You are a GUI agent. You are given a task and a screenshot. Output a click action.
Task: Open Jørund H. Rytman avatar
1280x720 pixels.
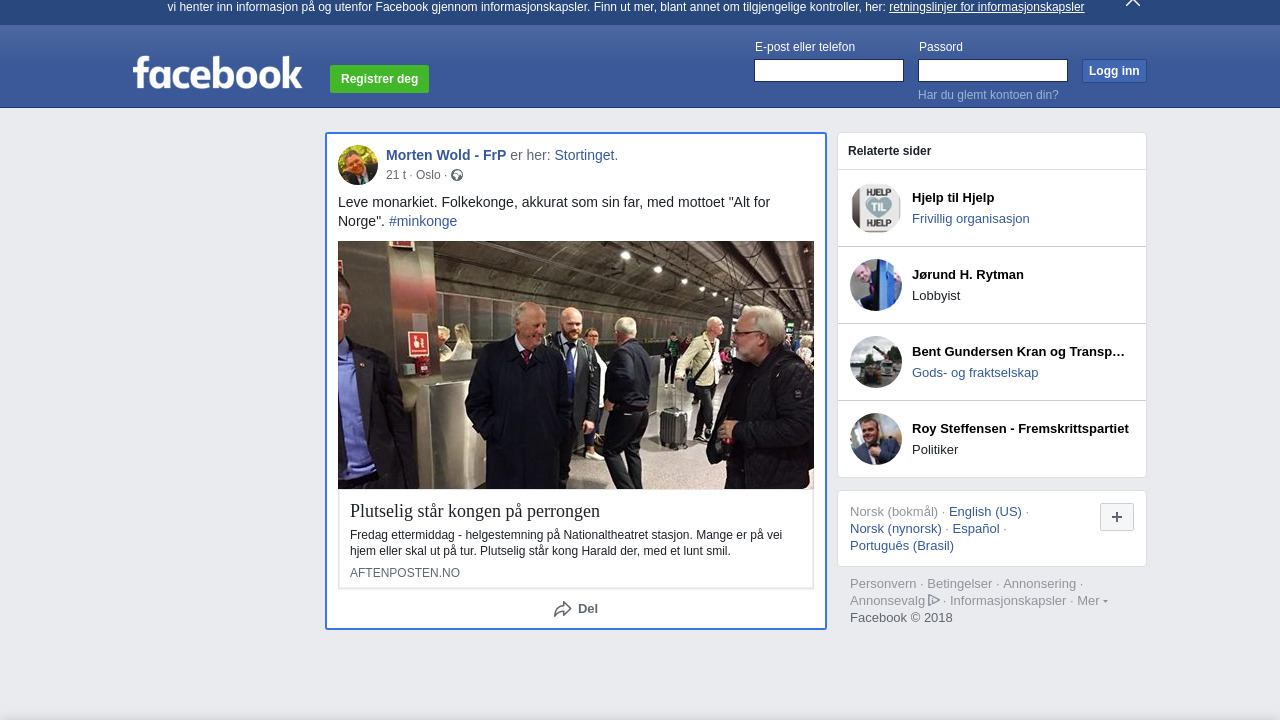[x=876, y=285]
